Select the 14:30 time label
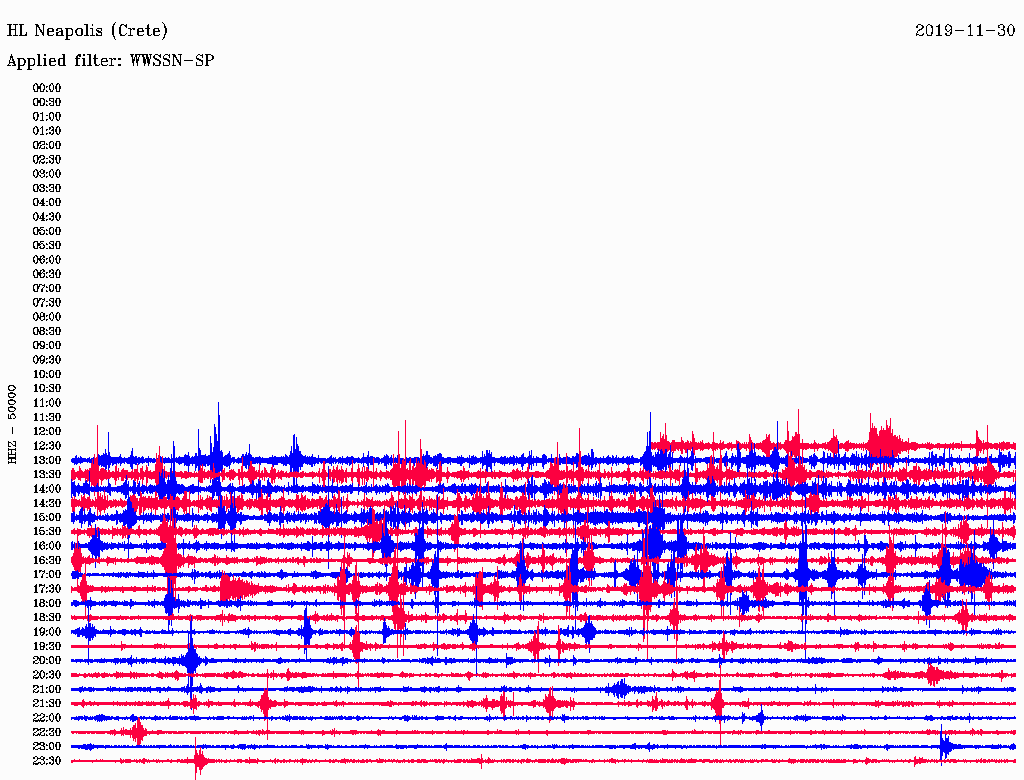 [47, 503]
